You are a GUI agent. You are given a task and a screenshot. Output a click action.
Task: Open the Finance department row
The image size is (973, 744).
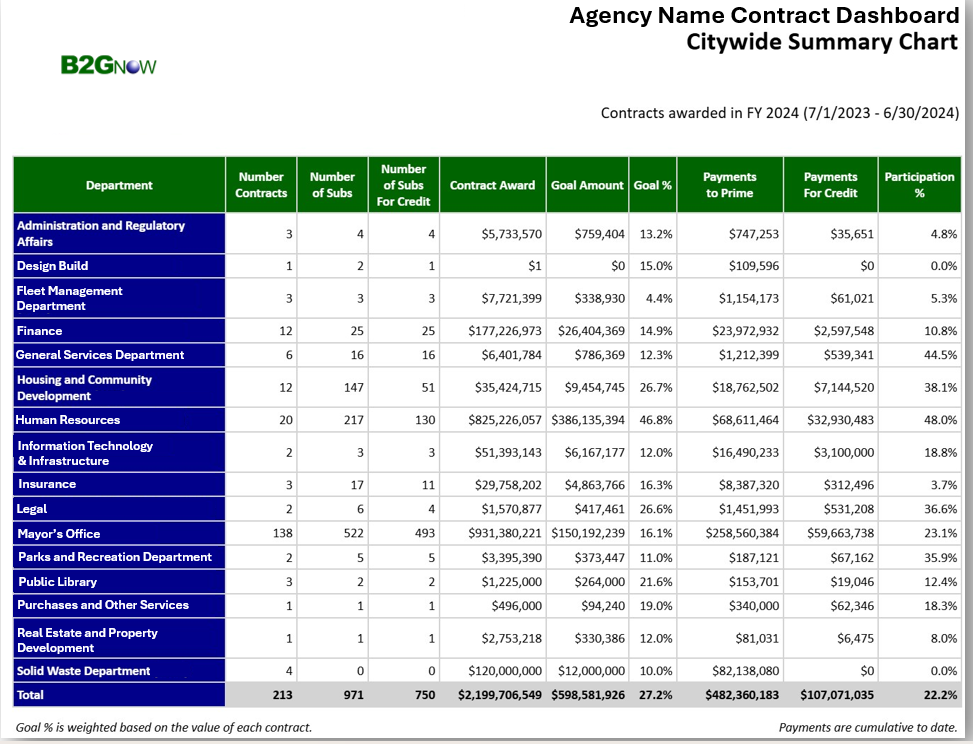click(40, 331)
